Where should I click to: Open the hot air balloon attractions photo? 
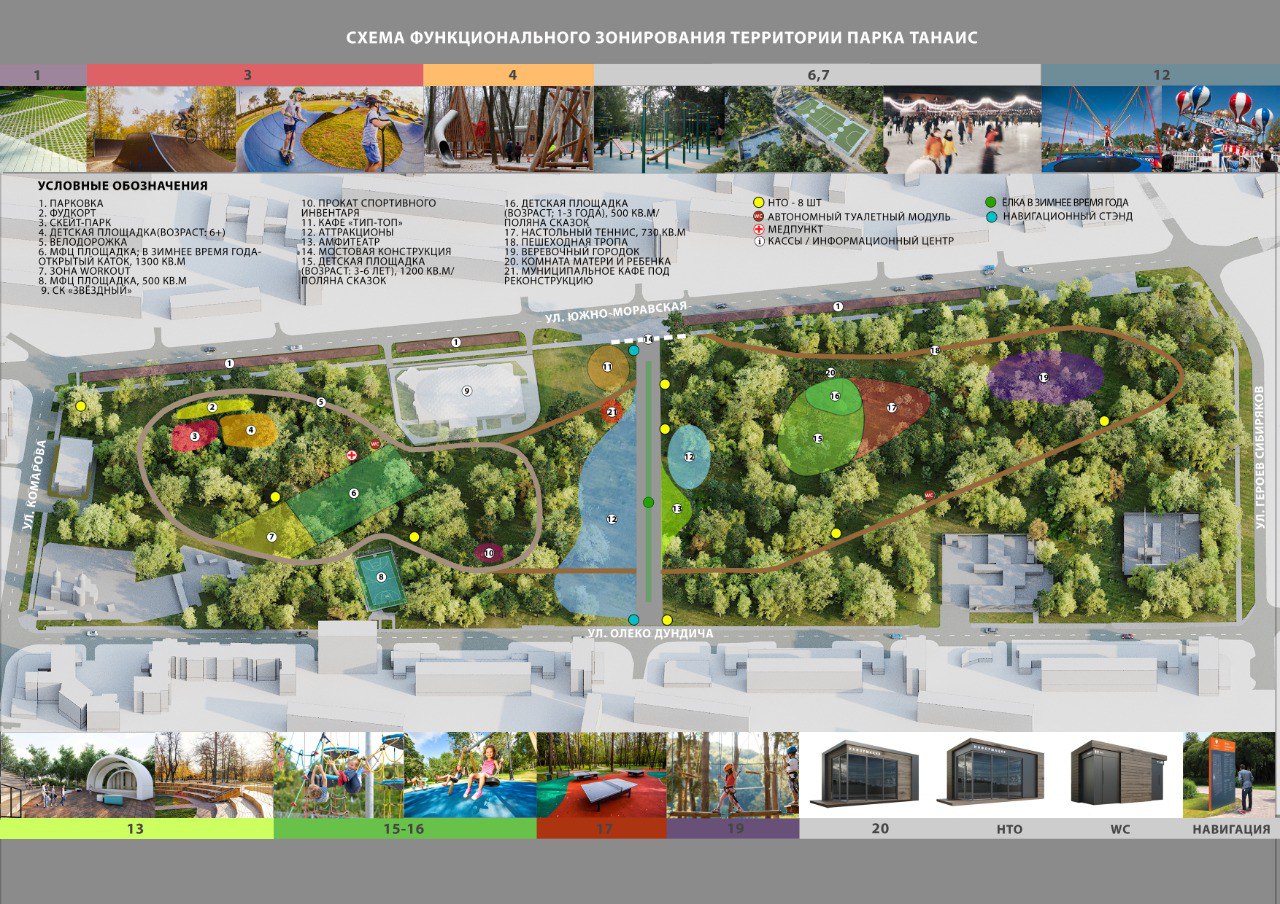(1160, 129)
